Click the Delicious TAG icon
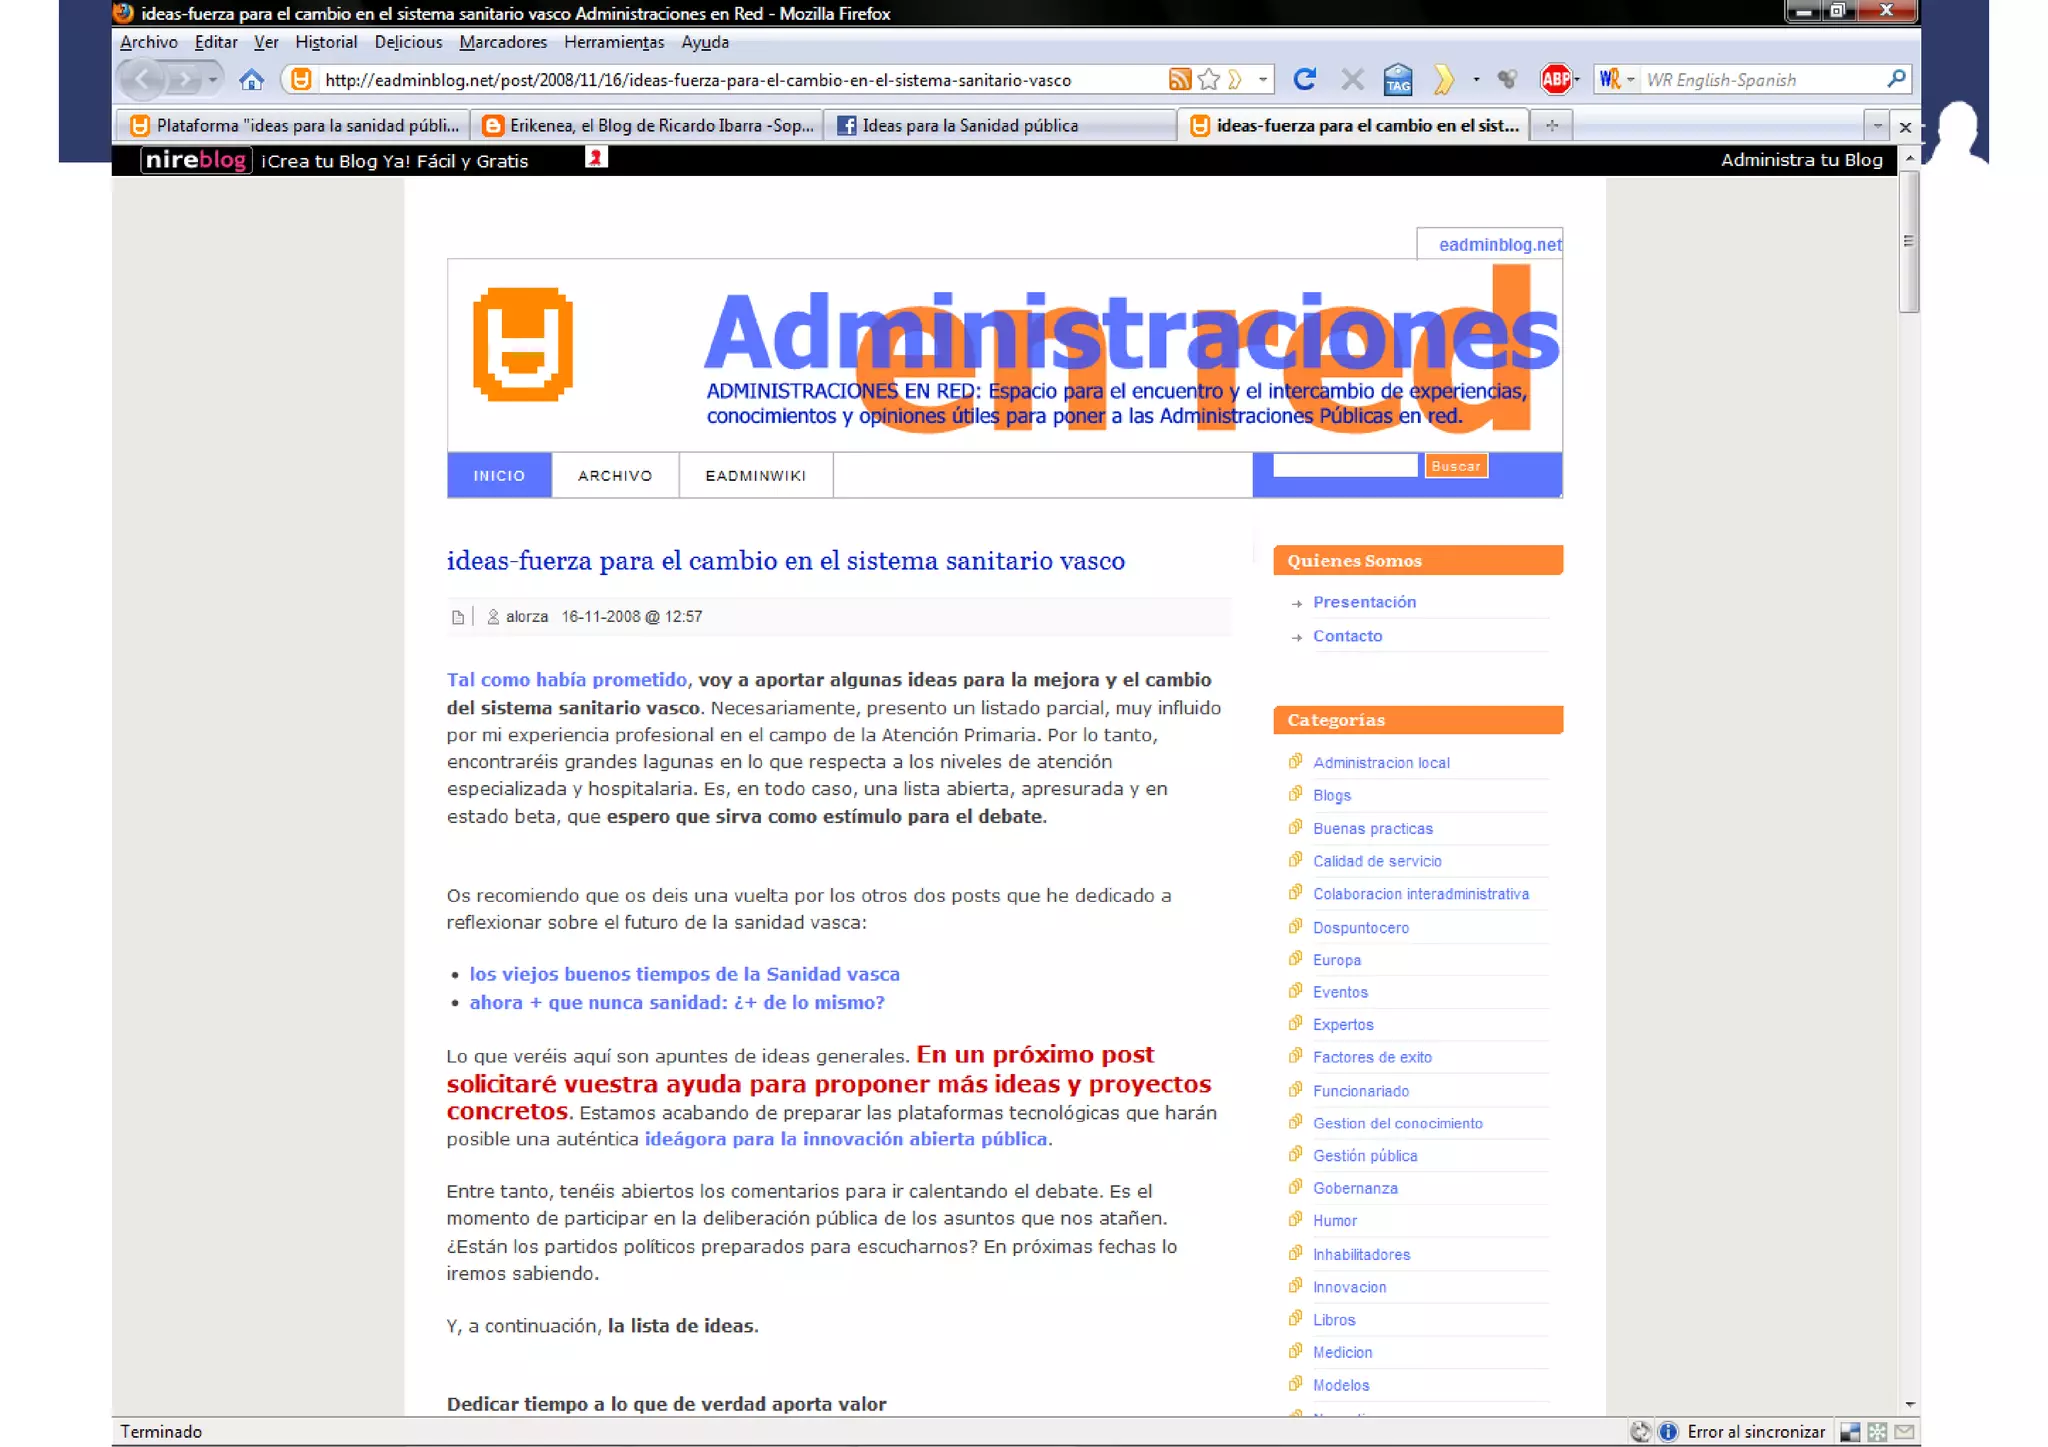 1397,79
